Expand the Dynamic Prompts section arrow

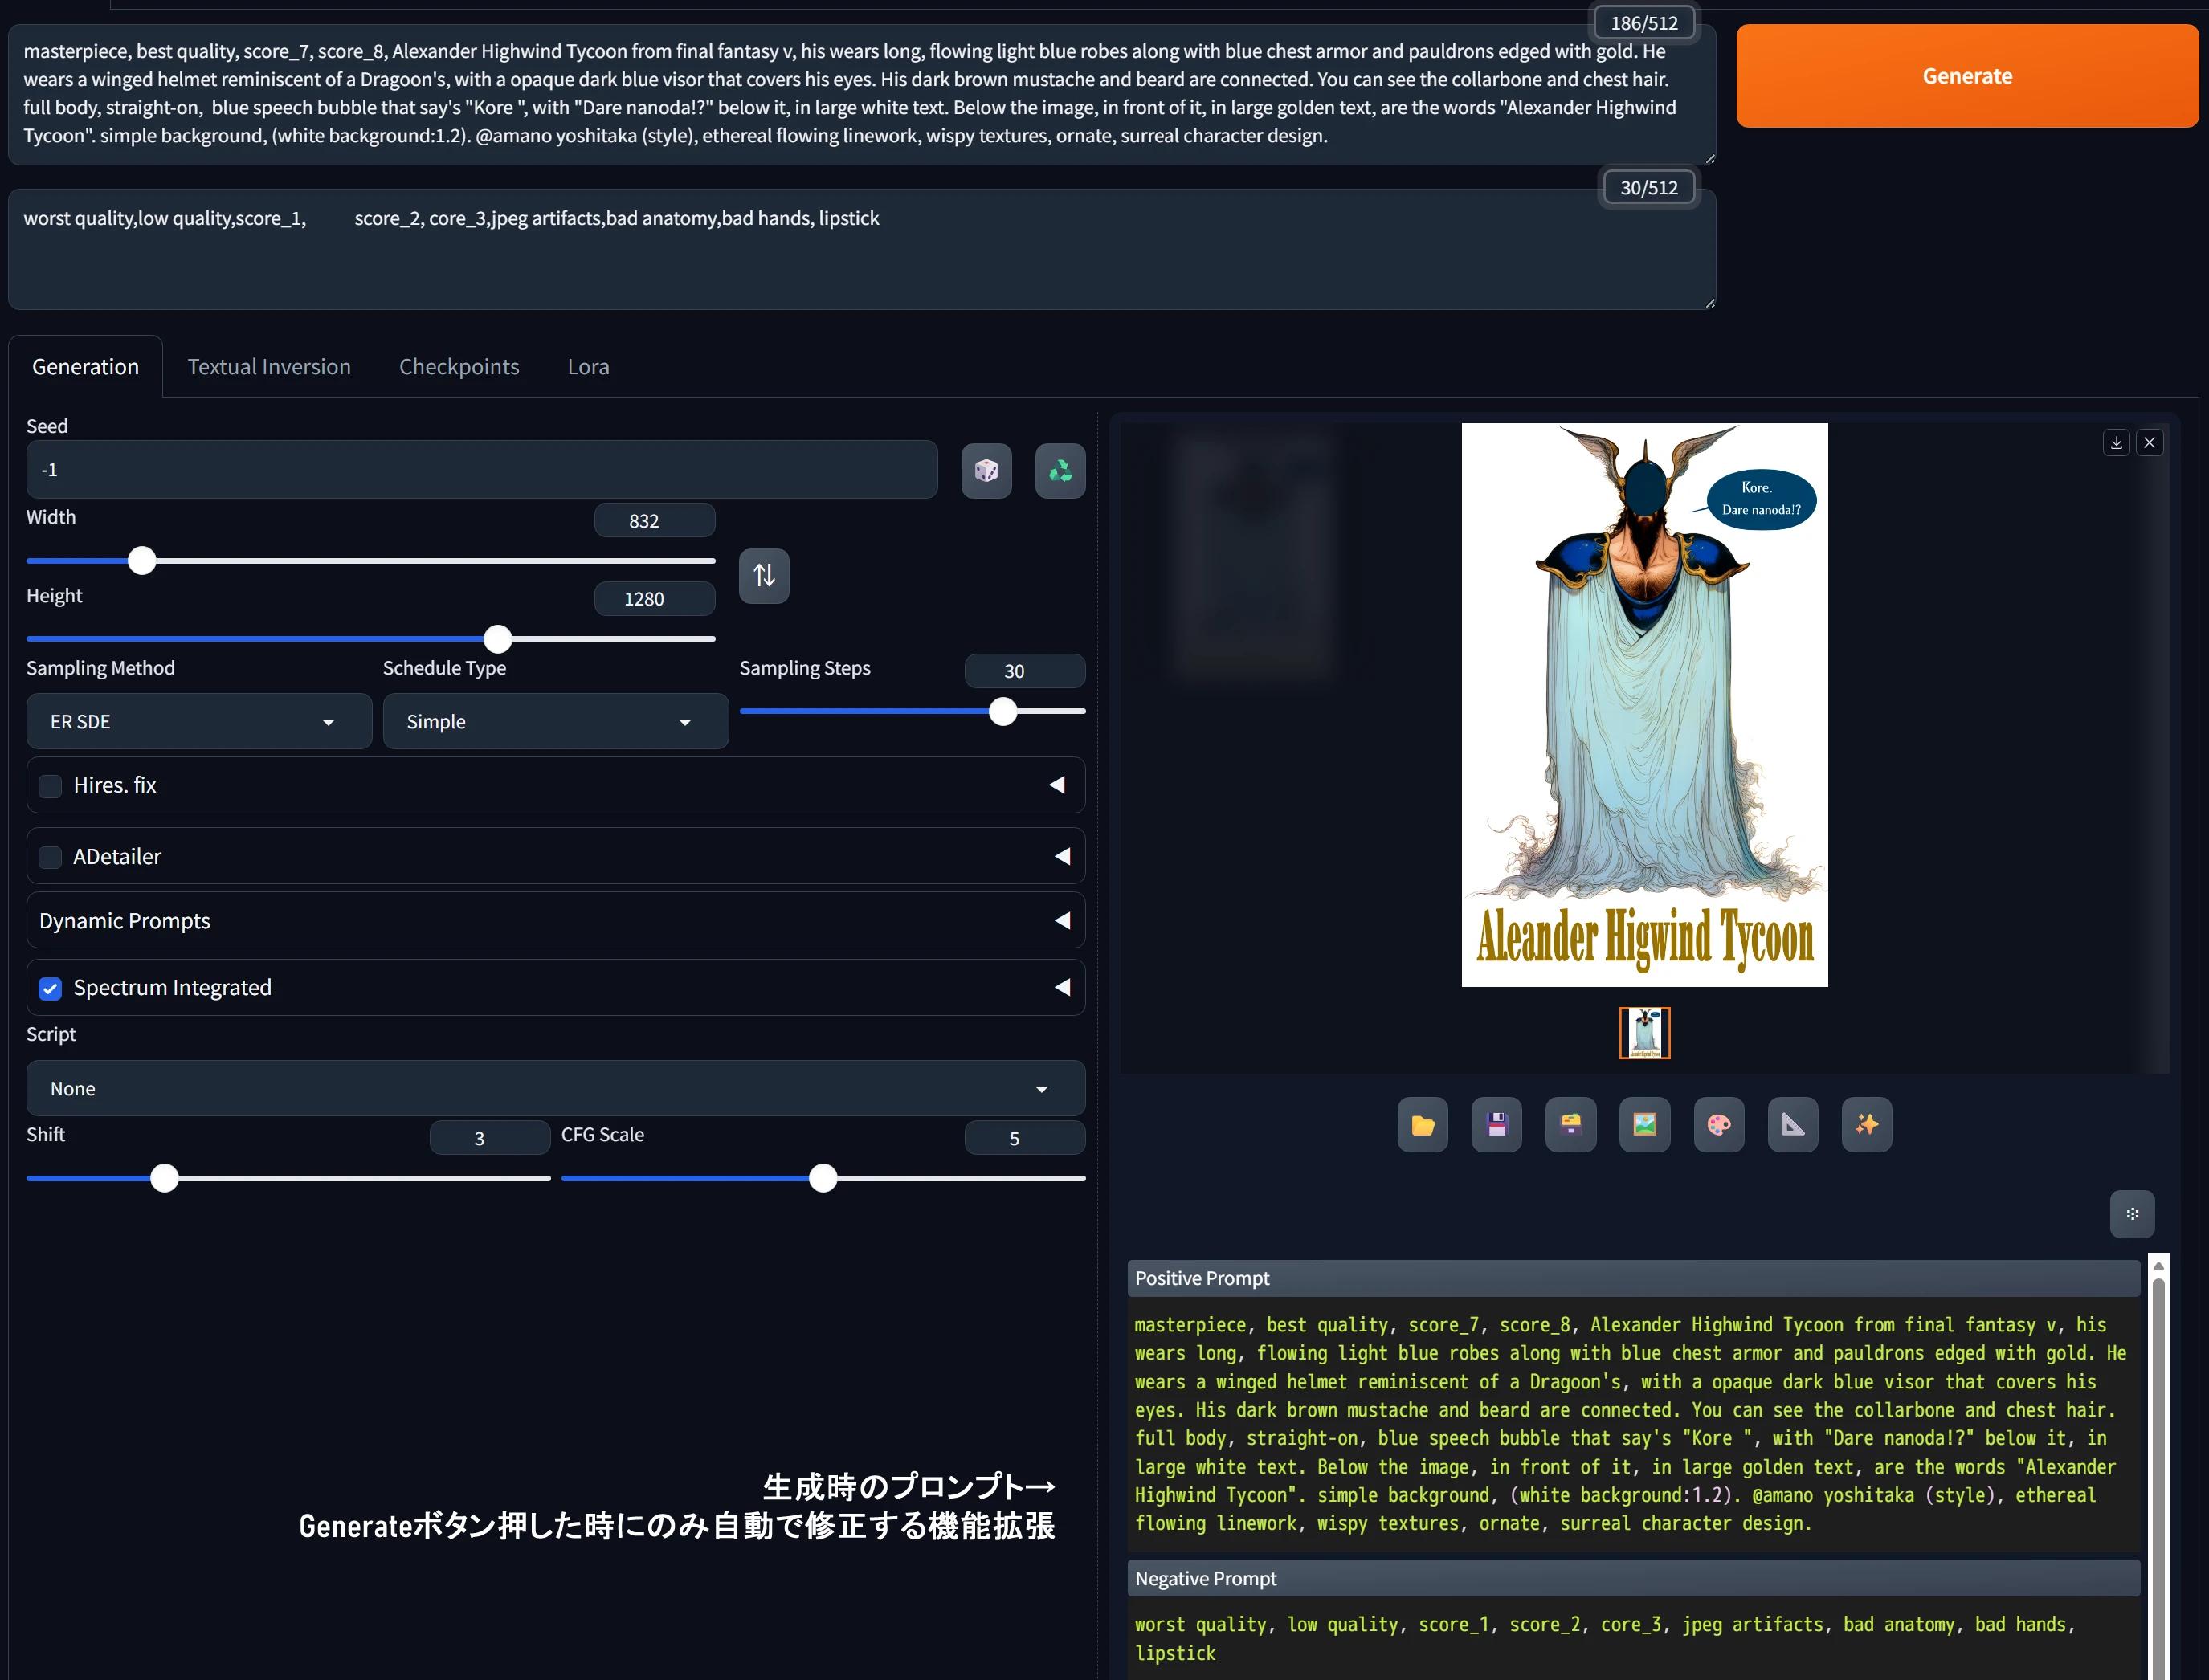tap(1062, 920)
